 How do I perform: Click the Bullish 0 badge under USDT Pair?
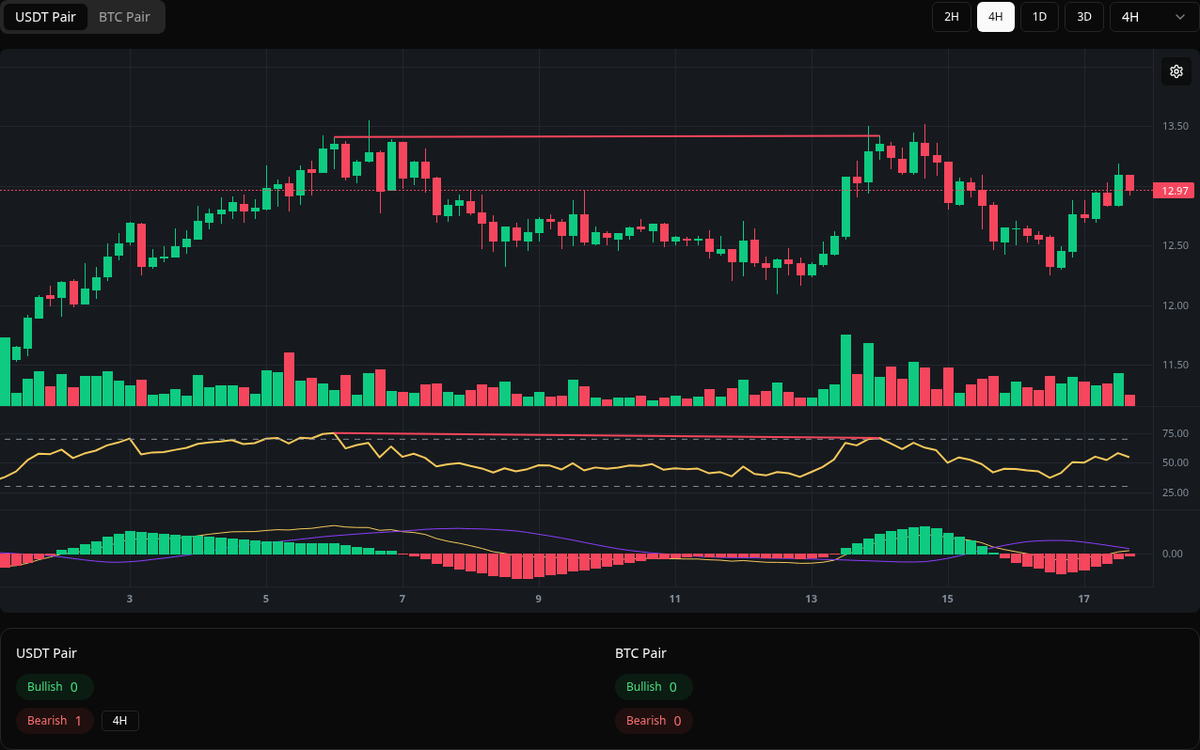pyautogui.click(x=54, y=687)
